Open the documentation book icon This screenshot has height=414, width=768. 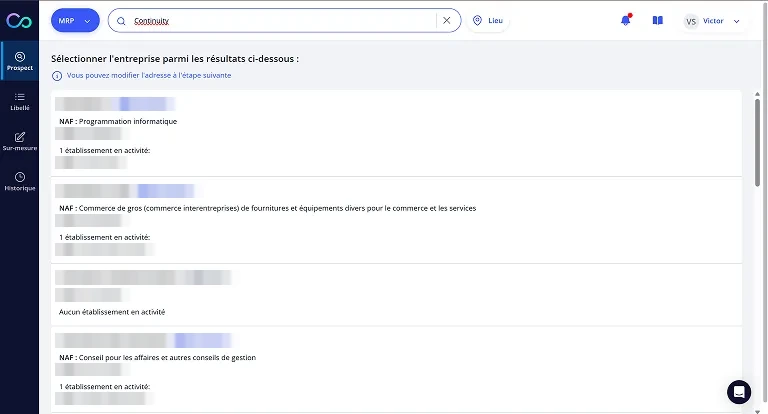[658, 21]
